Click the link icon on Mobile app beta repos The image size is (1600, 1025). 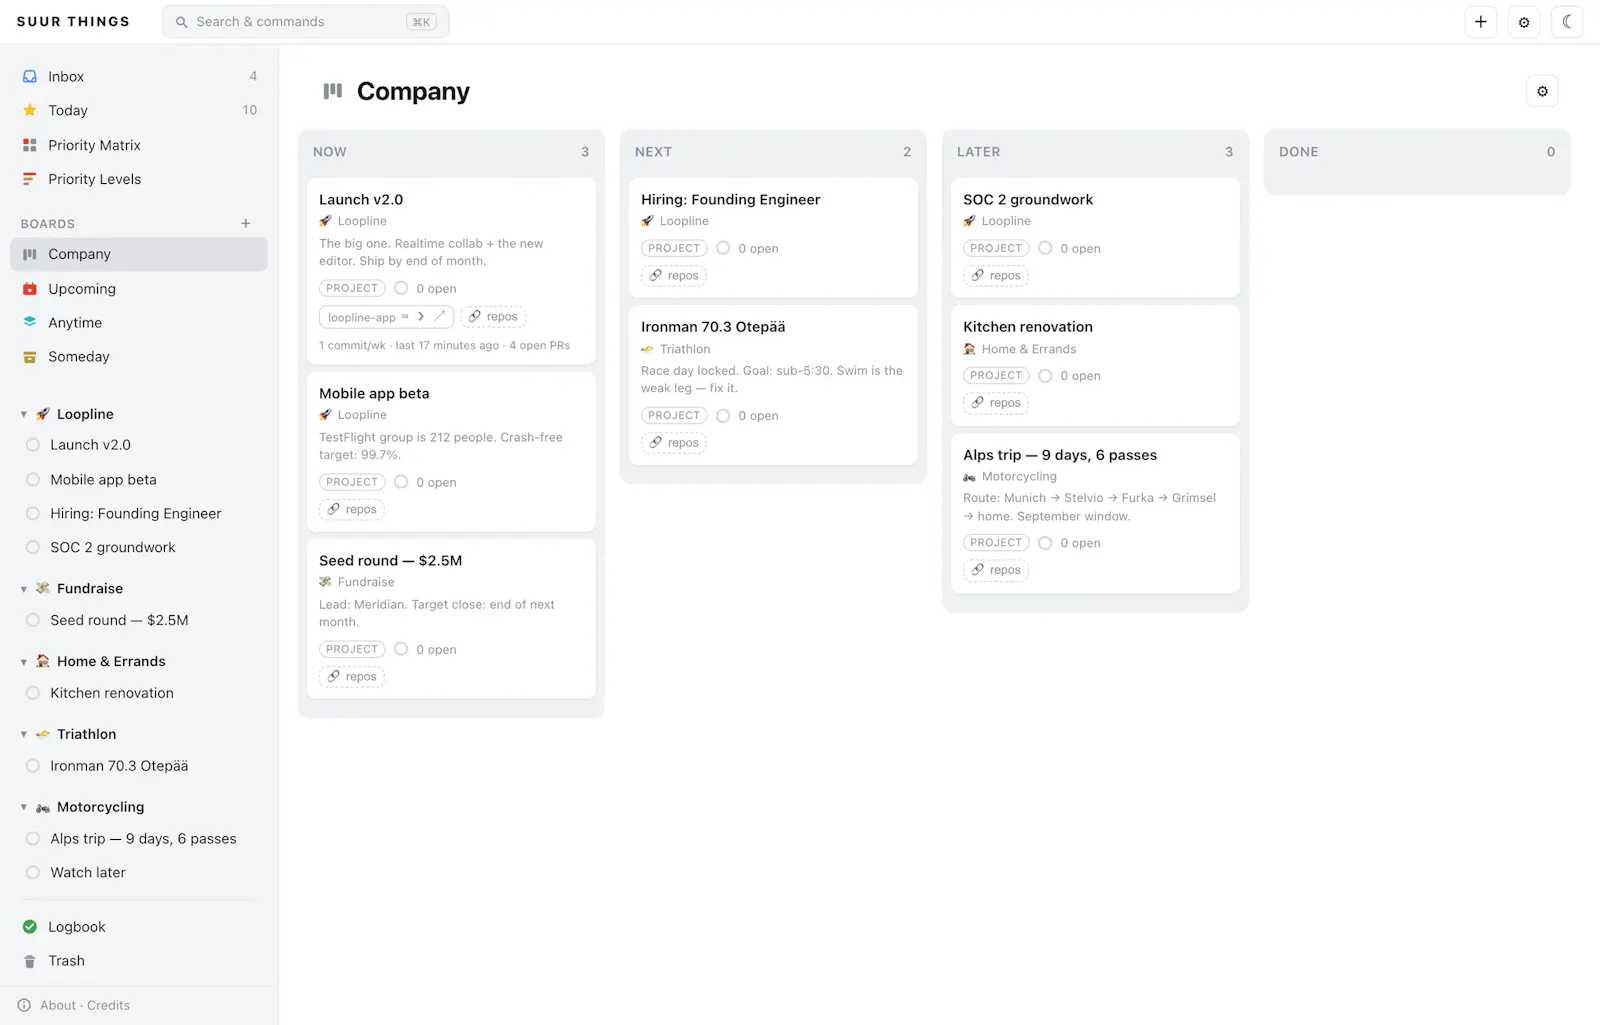click(334, 509)
